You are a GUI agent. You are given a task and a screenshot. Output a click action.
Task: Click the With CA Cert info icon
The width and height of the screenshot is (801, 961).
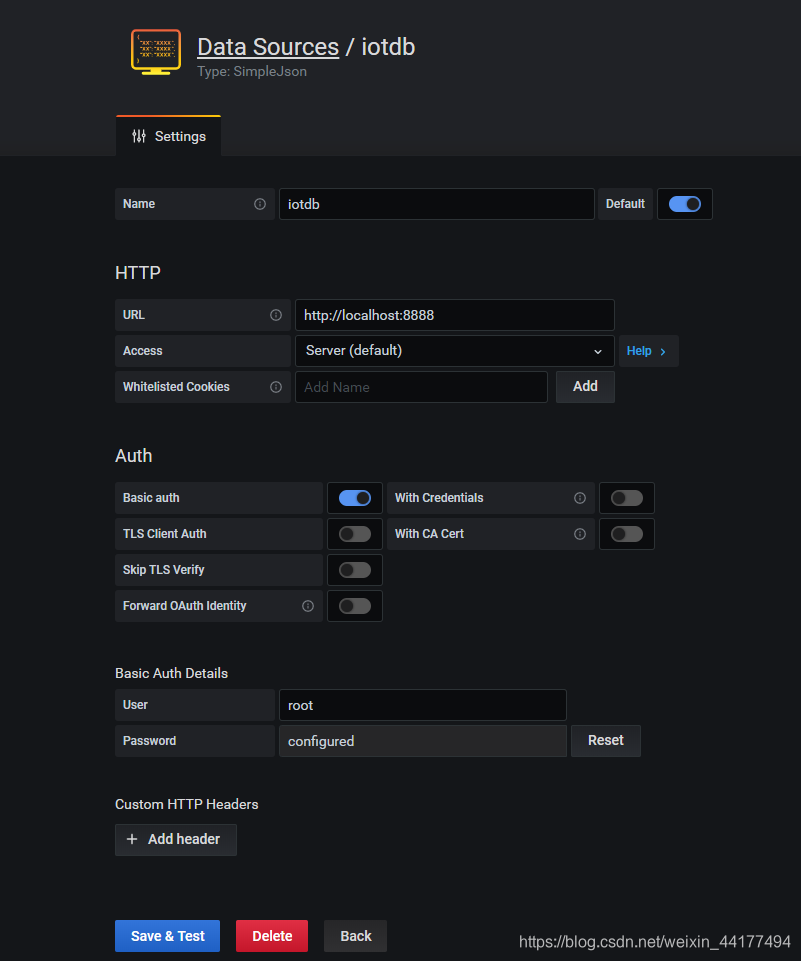pyautogui.click(x=580, y=534)
